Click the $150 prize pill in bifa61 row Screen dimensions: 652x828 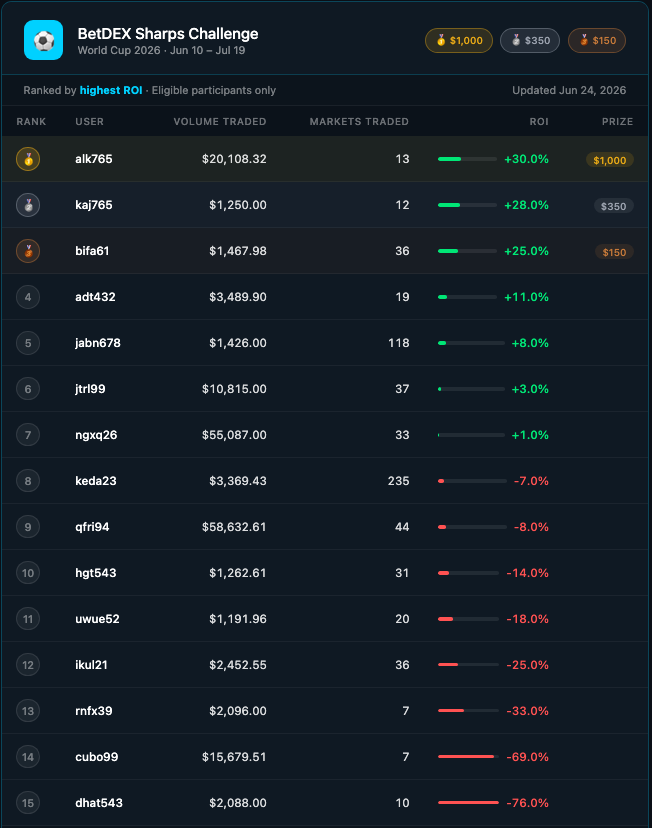coord(614,252)
